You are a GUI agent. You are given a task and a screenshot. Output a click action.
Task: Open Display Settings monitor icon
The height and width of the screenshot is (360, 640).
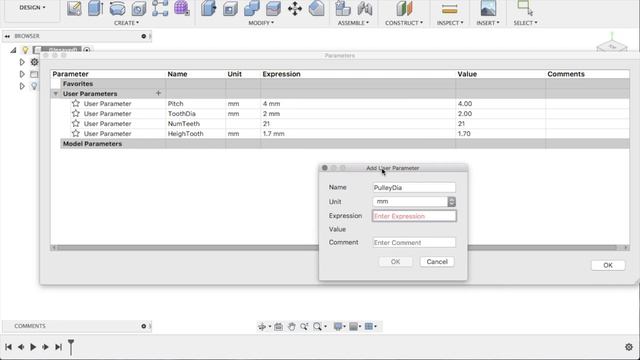[x=338, y=326]
